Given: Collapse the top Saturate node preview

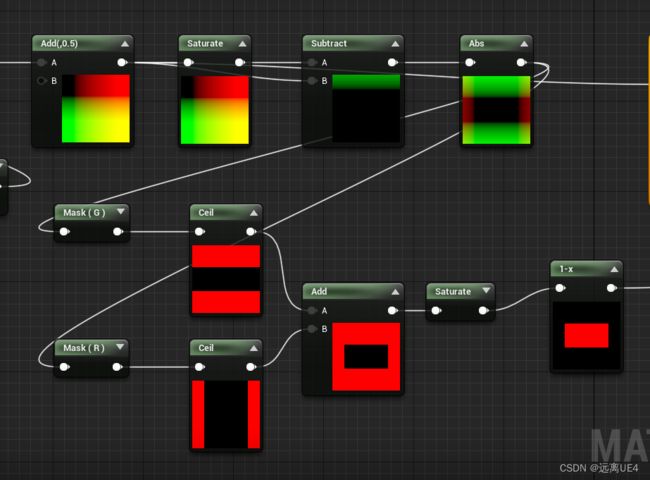Looking at the screenshot, I should click(x=243, y=44).
